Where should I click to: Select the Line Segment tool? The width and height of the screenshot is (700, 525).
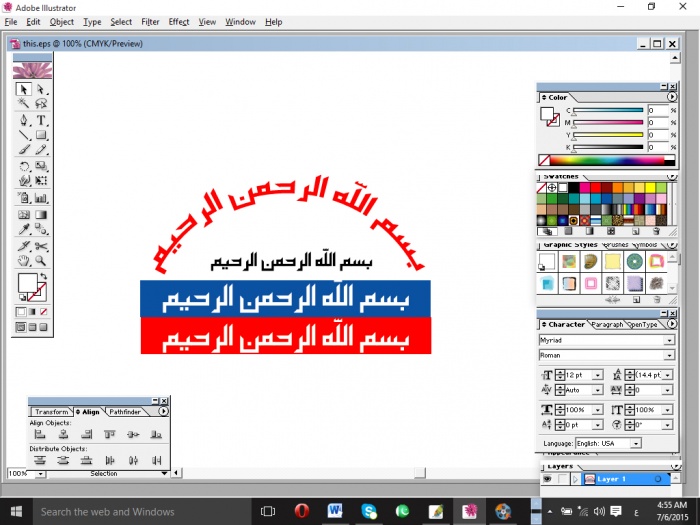coord(24,135)
